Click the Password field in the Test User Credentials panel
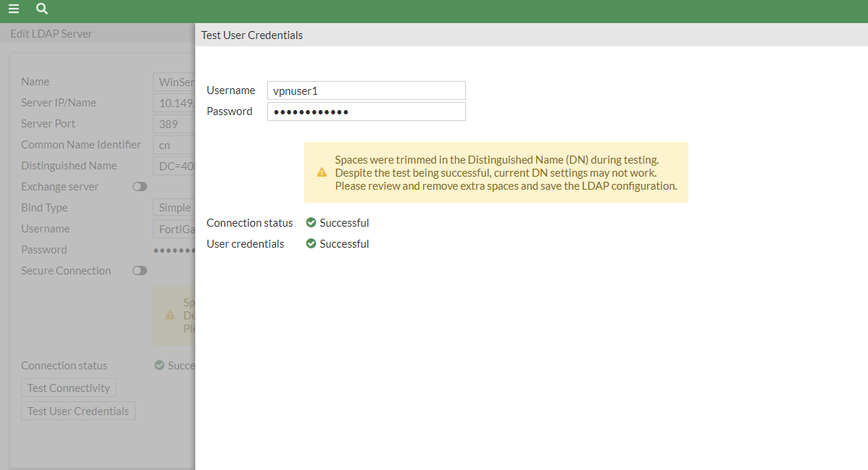 366,112
